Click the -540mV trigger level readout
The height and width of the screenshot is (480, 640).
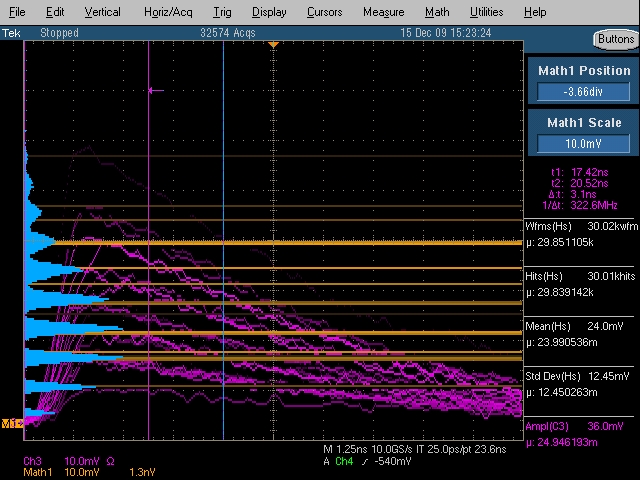393,461
